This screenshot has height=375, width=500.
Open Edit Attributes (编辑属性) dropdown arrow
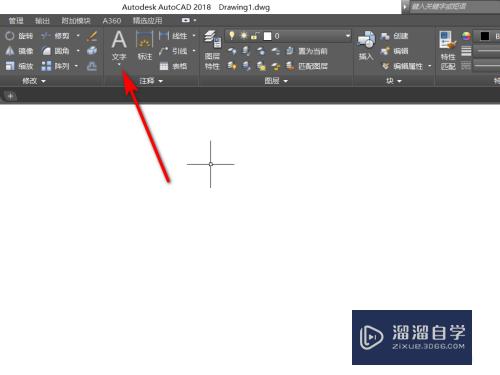429,66
